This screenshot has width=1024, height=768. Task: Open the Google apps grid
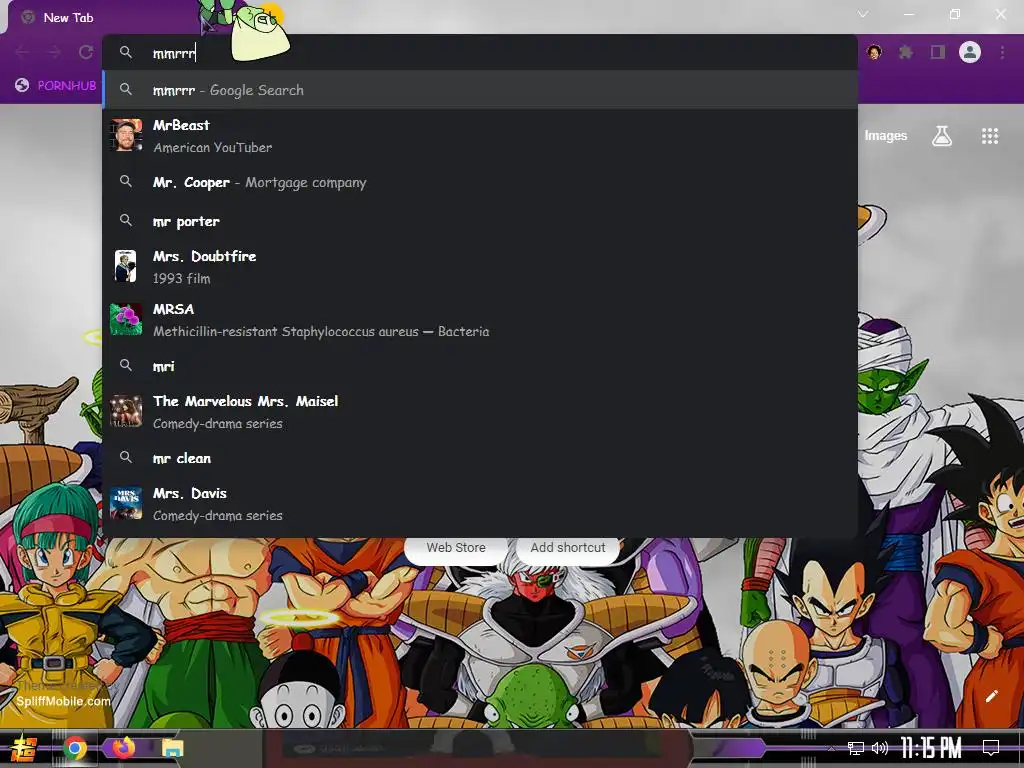coord(990,136)
